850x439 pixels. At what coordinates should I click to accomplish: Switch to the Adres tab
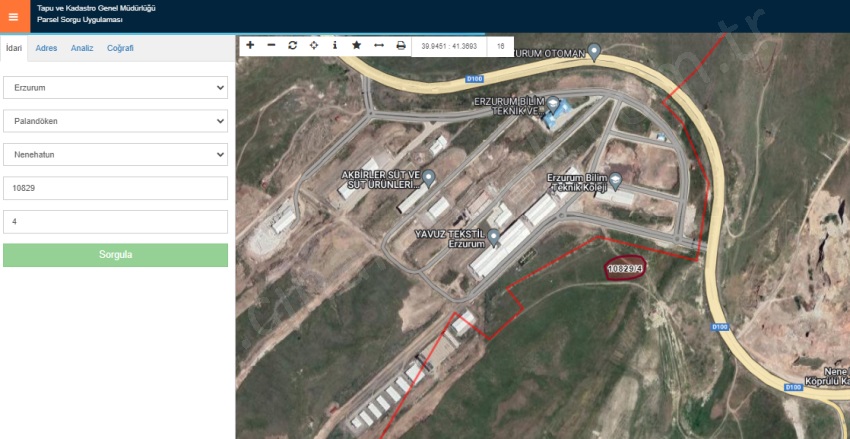tap(46, 48)
